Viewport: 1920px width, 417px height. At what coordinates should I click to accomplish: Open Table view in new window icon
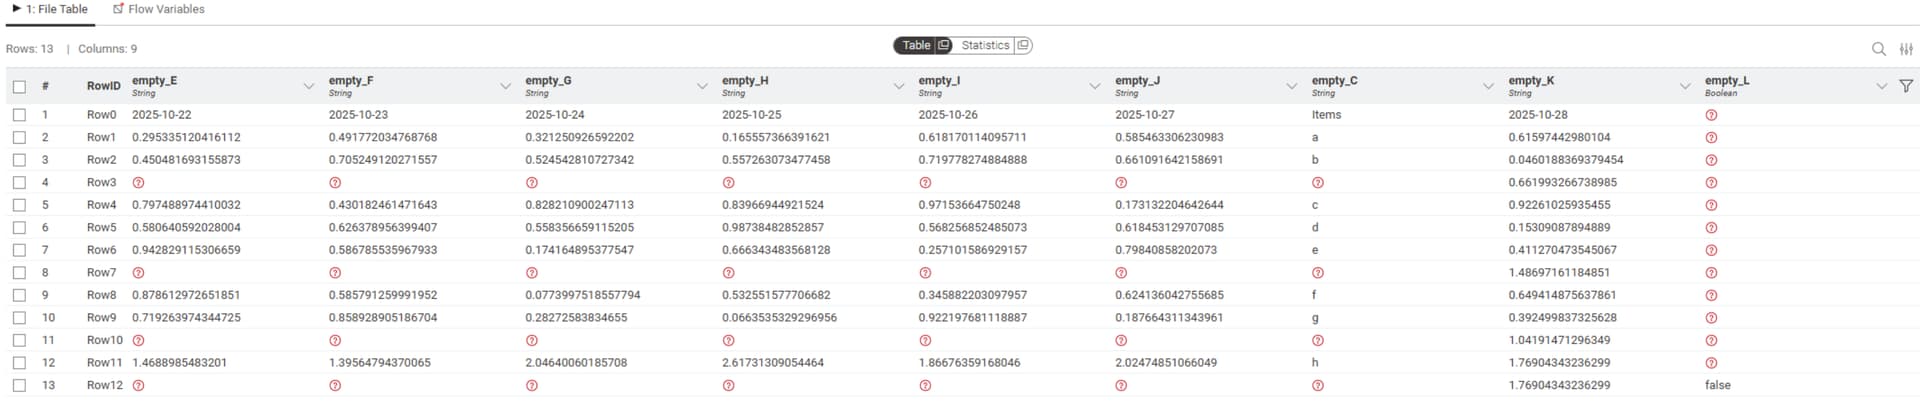[x=943, y=45]
